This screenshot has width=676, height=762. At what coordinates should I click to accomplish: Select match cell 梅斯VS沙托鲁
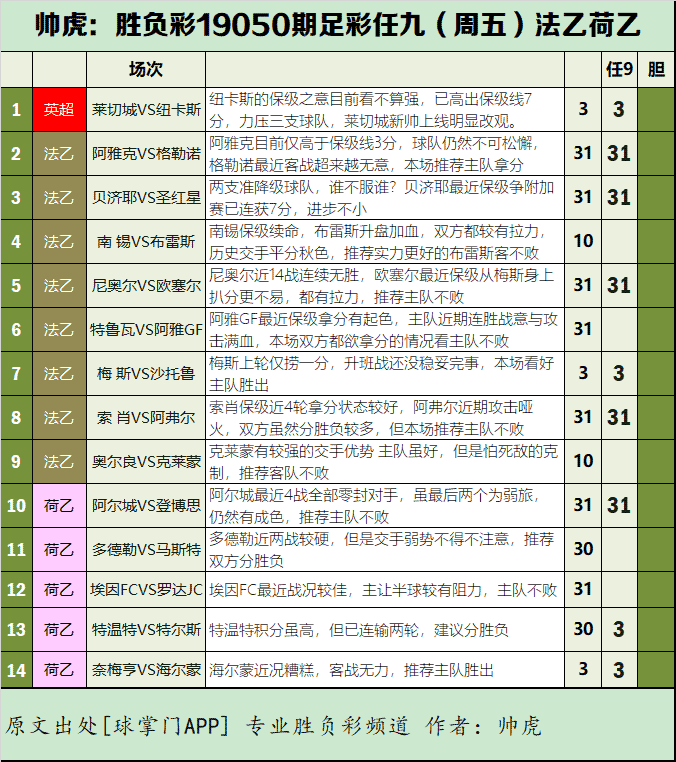click(146, 373)
